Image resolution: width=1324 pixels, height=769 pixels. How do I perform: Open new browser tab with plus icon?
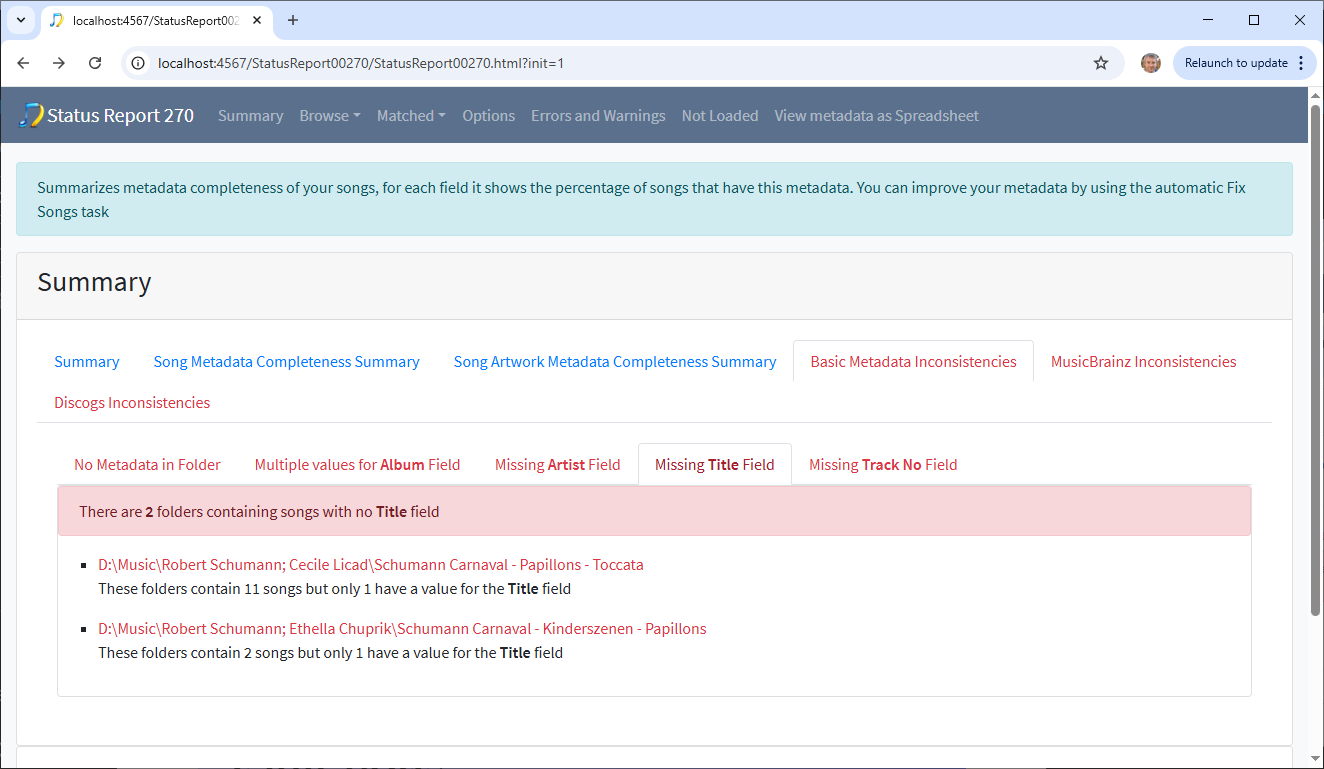293,20
